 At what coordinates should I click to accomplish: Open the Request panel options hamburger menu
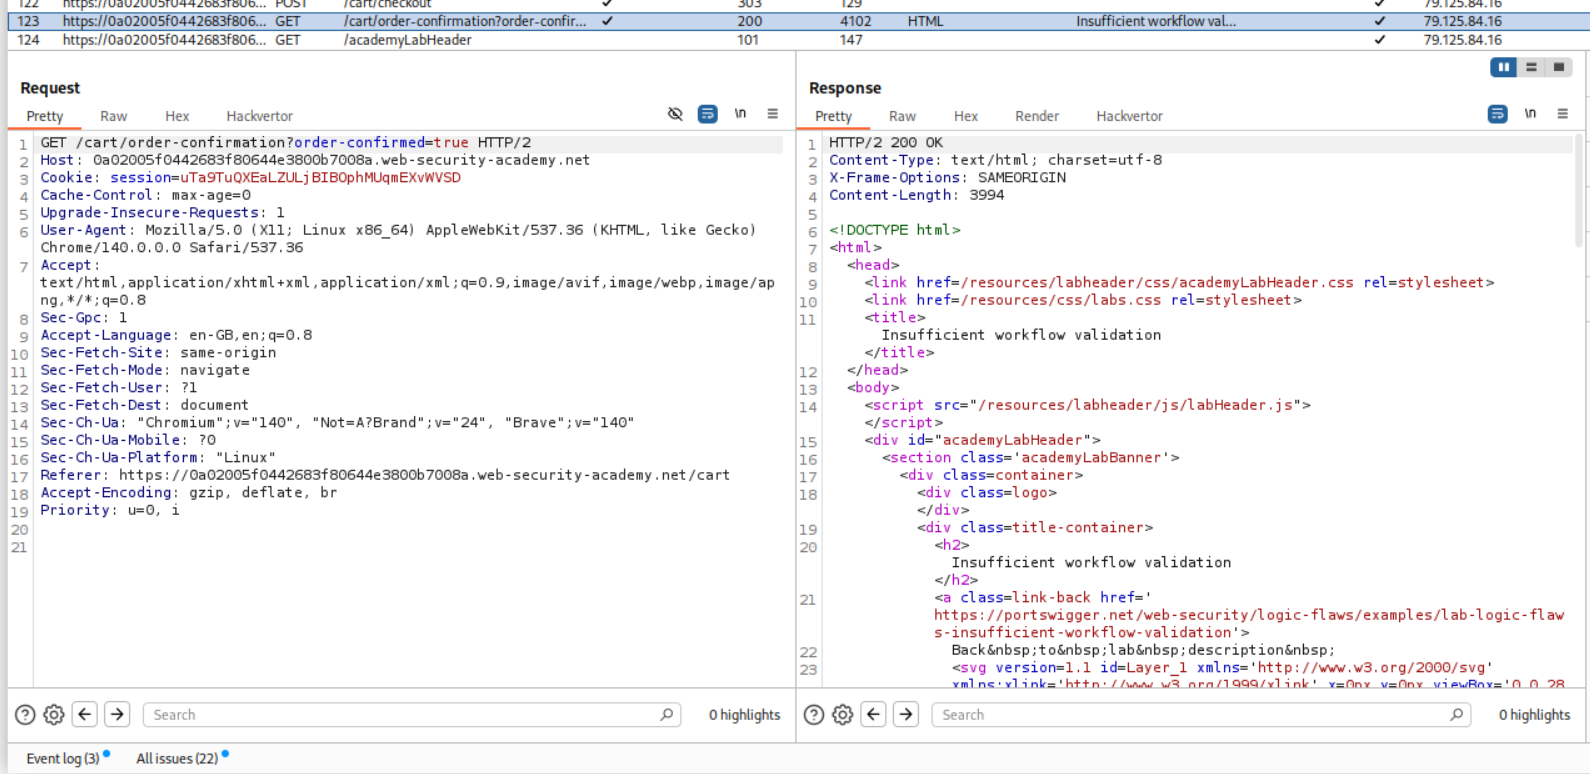pos(772,114)
